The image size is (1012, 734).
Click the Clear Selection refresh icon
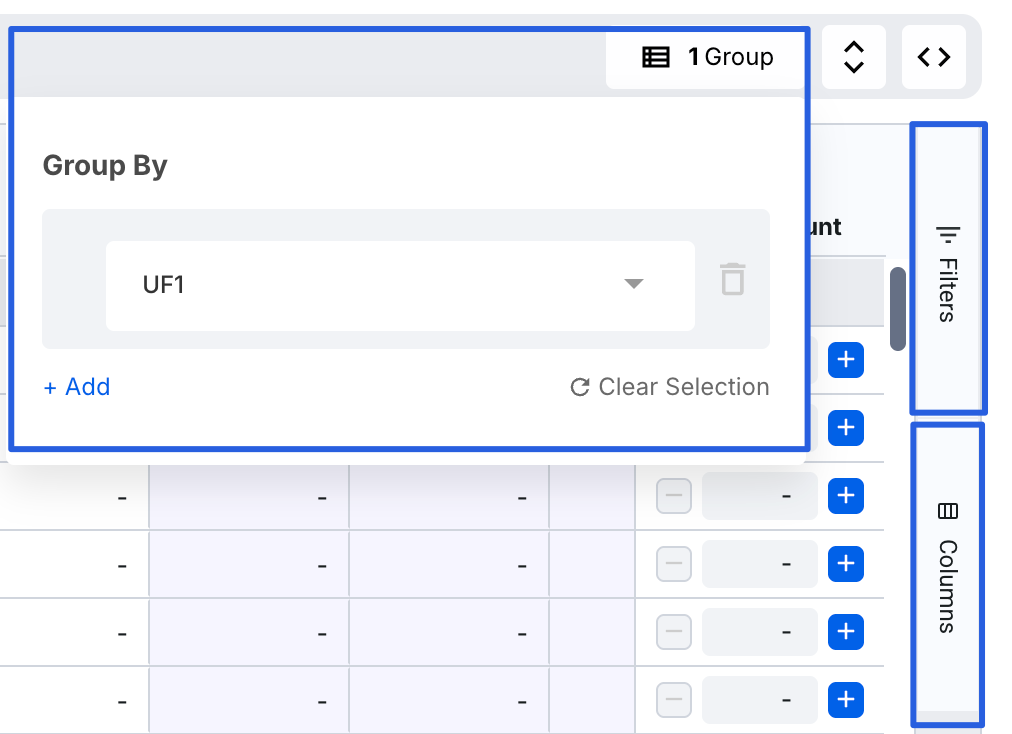pos(579,387)
